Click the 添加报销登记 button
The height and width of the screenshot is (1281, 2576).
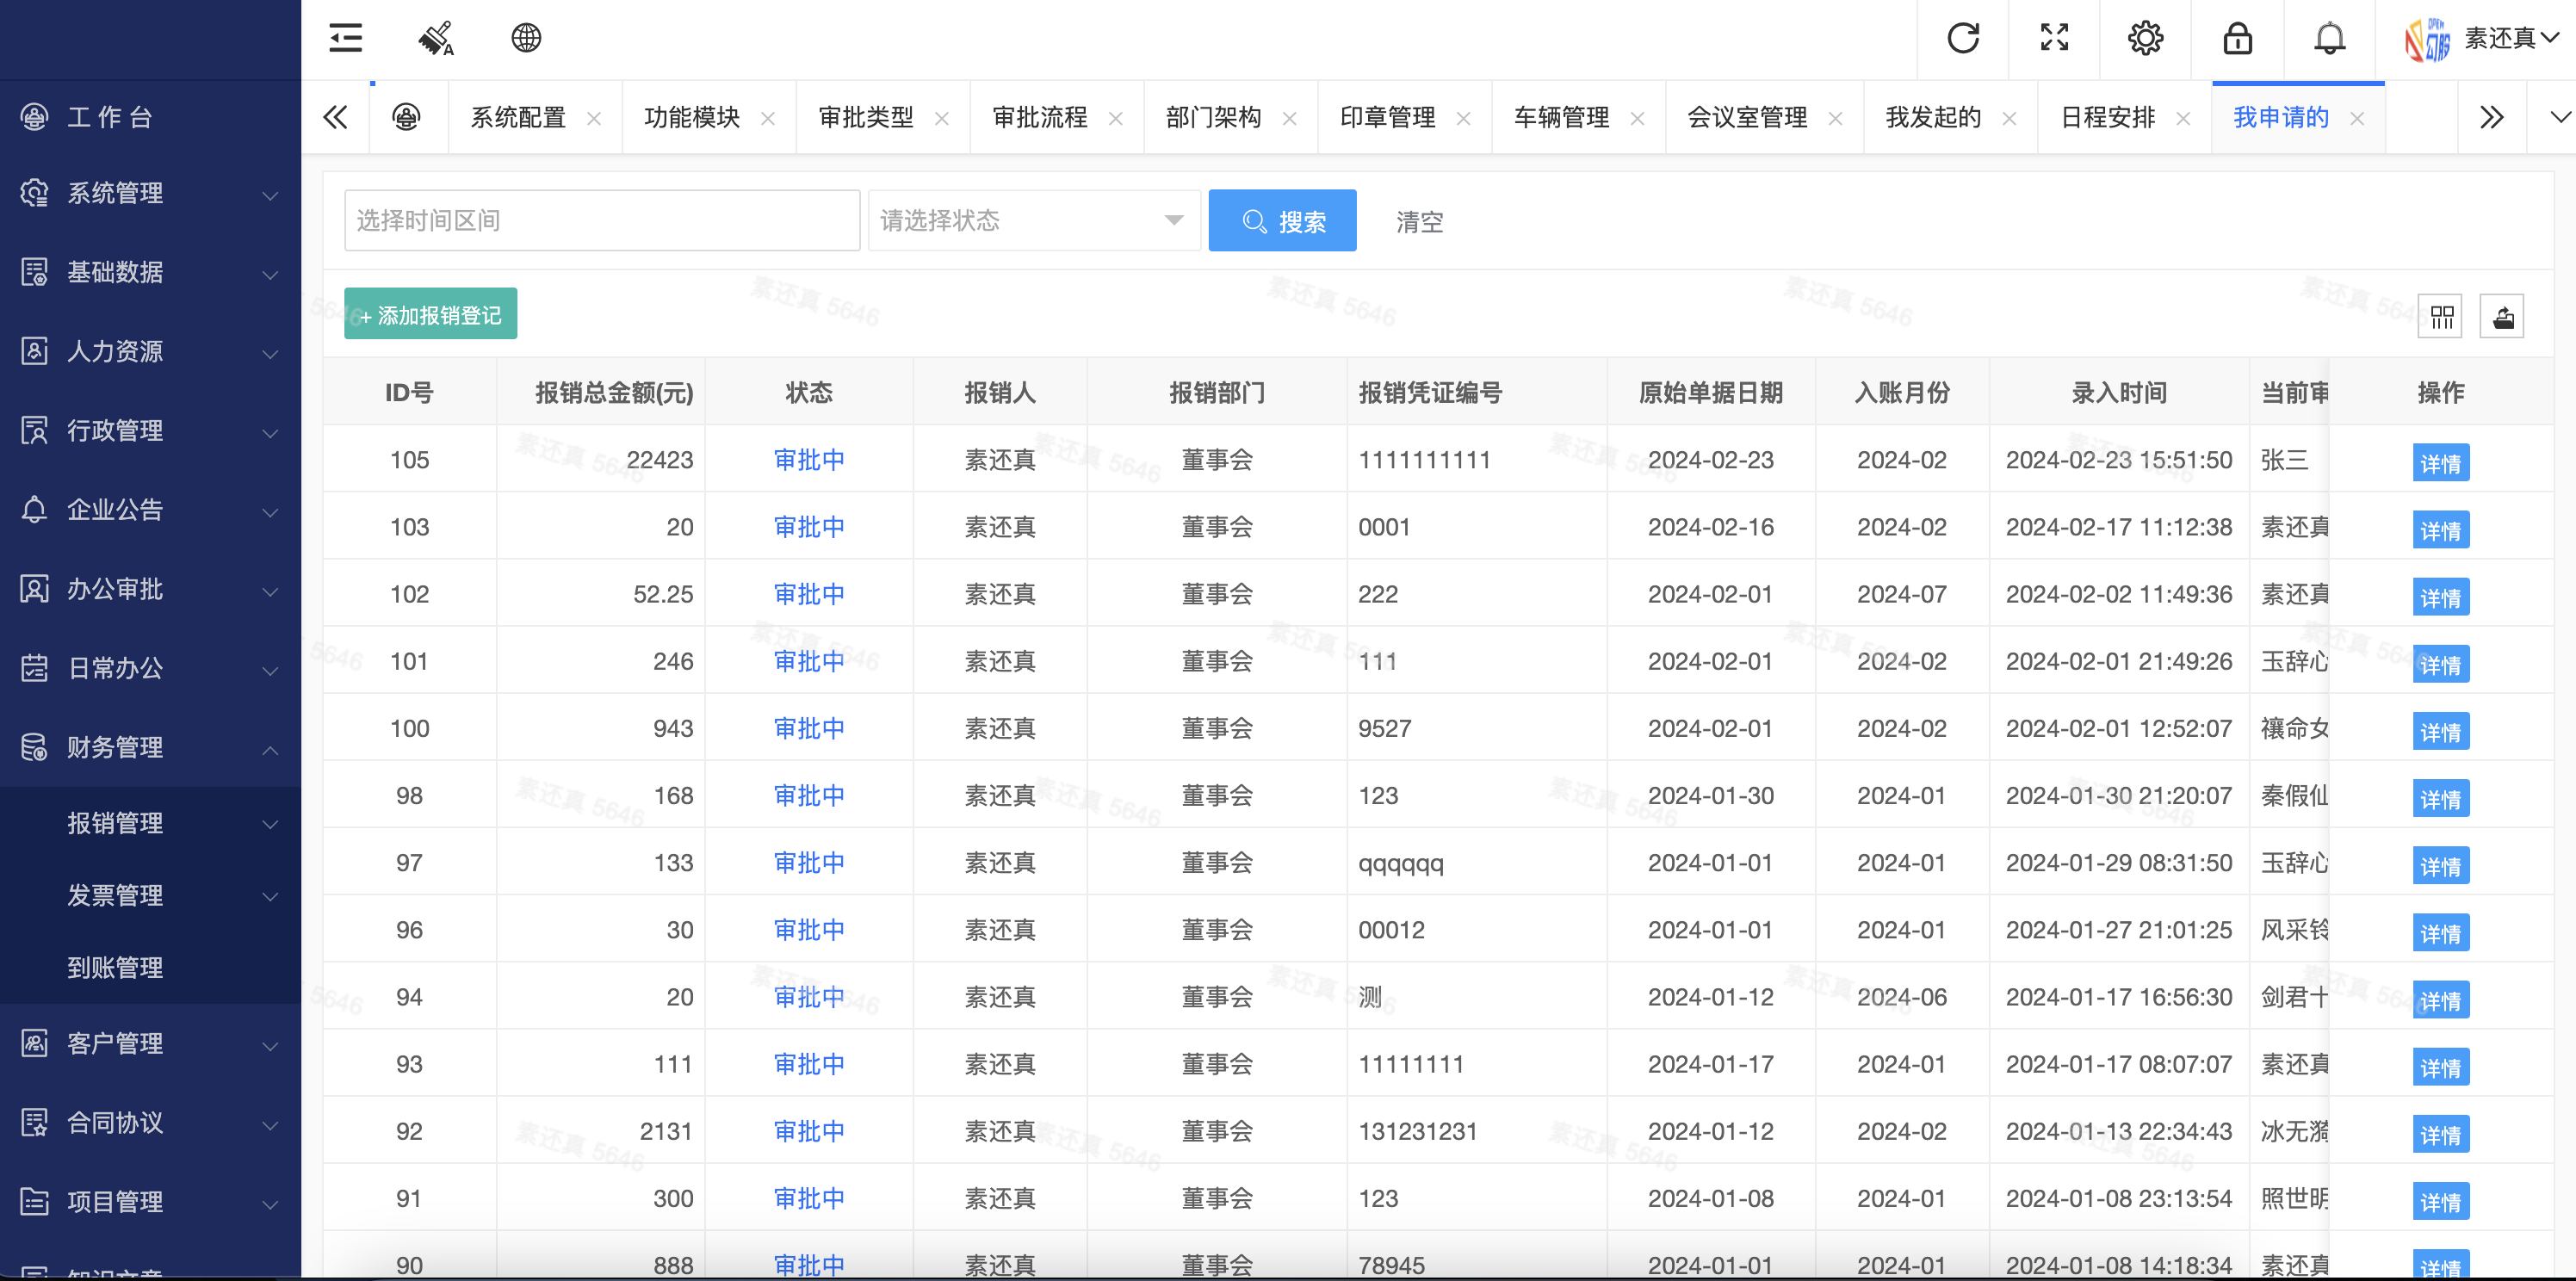point(430,314)
